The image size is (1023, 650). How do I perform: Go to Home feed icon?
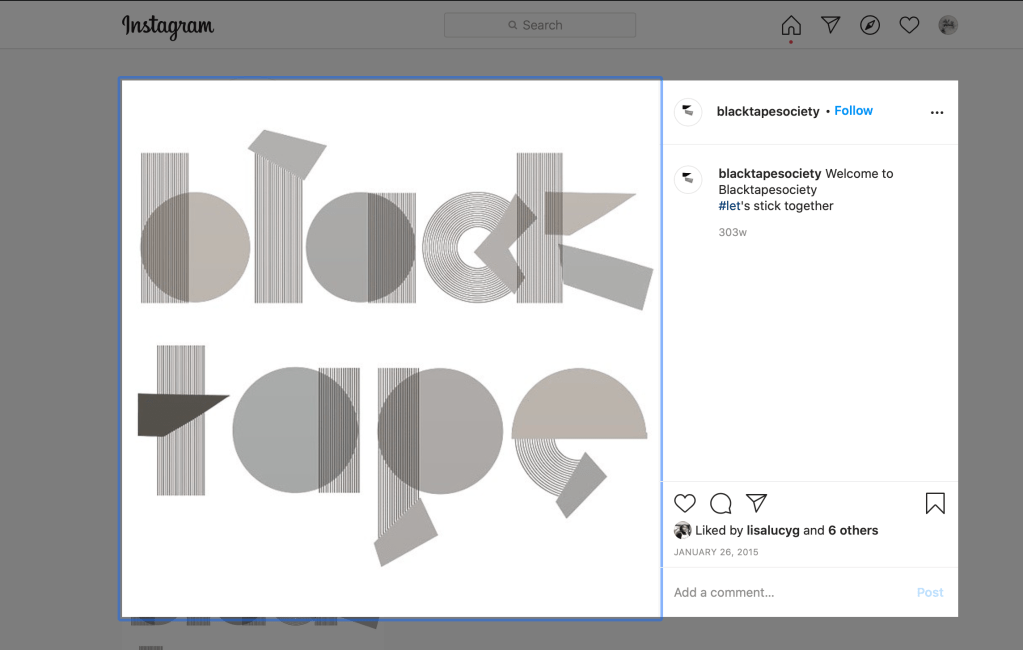point(791,26)
